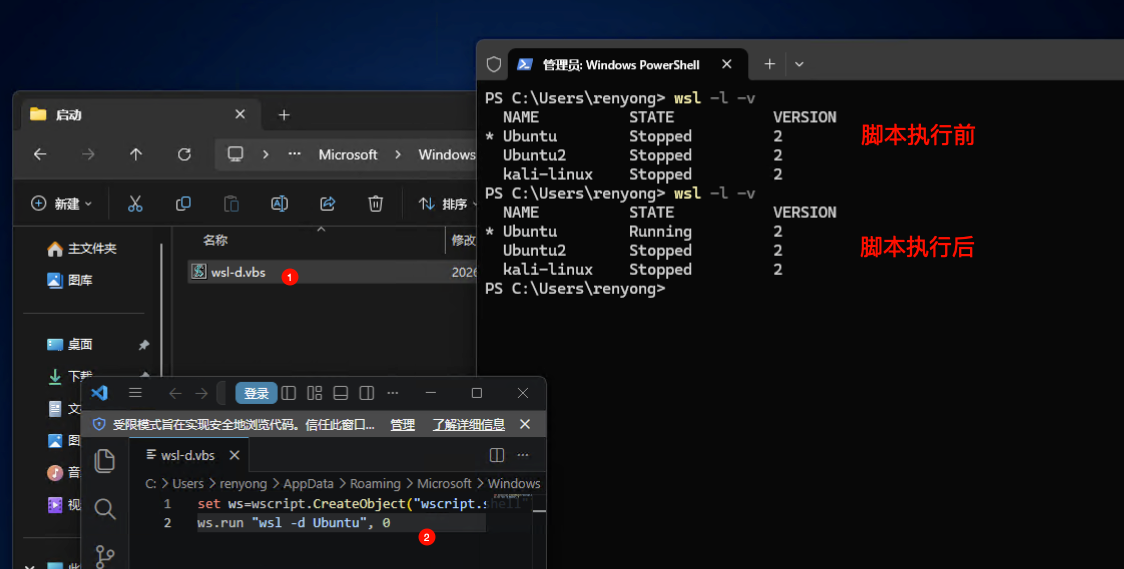Click the Paste icon in Explorer toolbar
Viewport: 1124px width, 569px height.
(231, 204)
